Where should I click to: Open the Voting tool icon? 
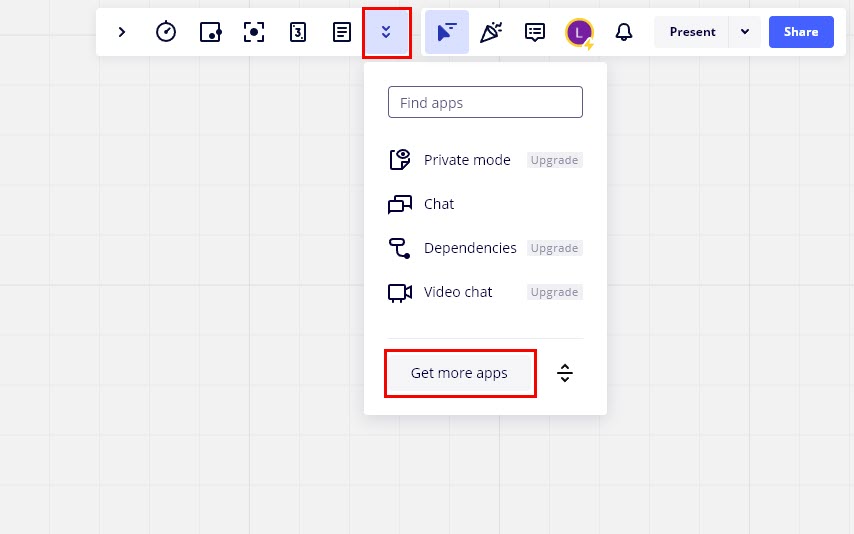pos(210,32)
